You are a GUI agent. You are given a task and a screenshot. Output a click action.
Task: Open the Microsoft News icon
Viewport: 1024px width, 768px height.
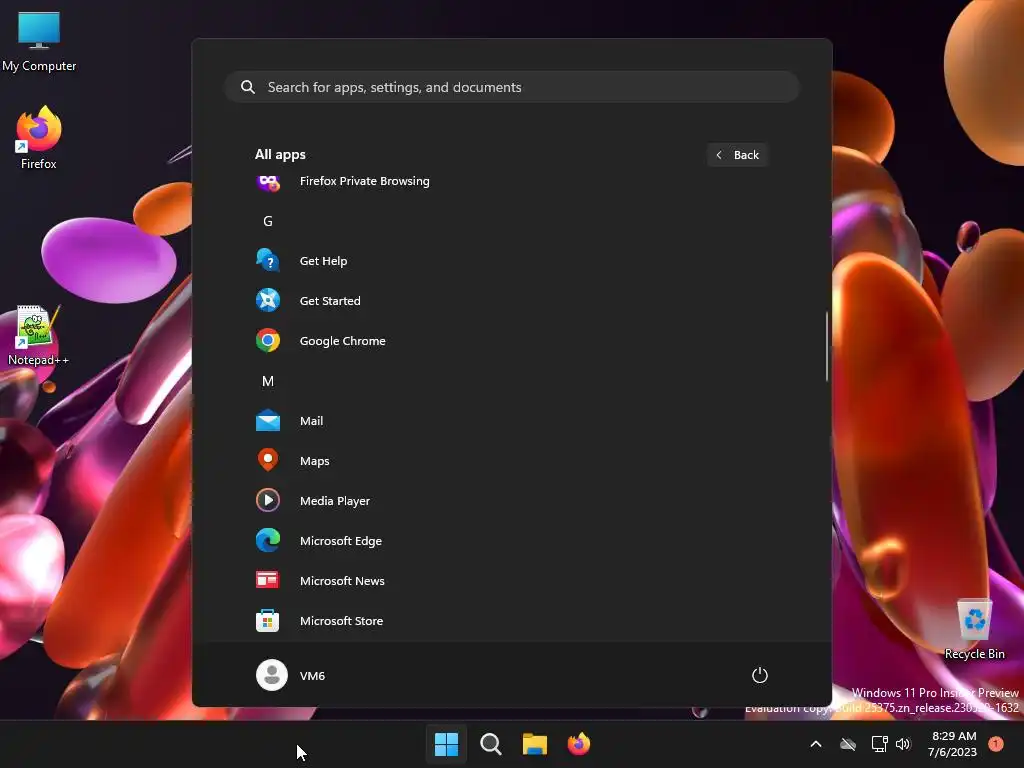(x=268, y=580)
